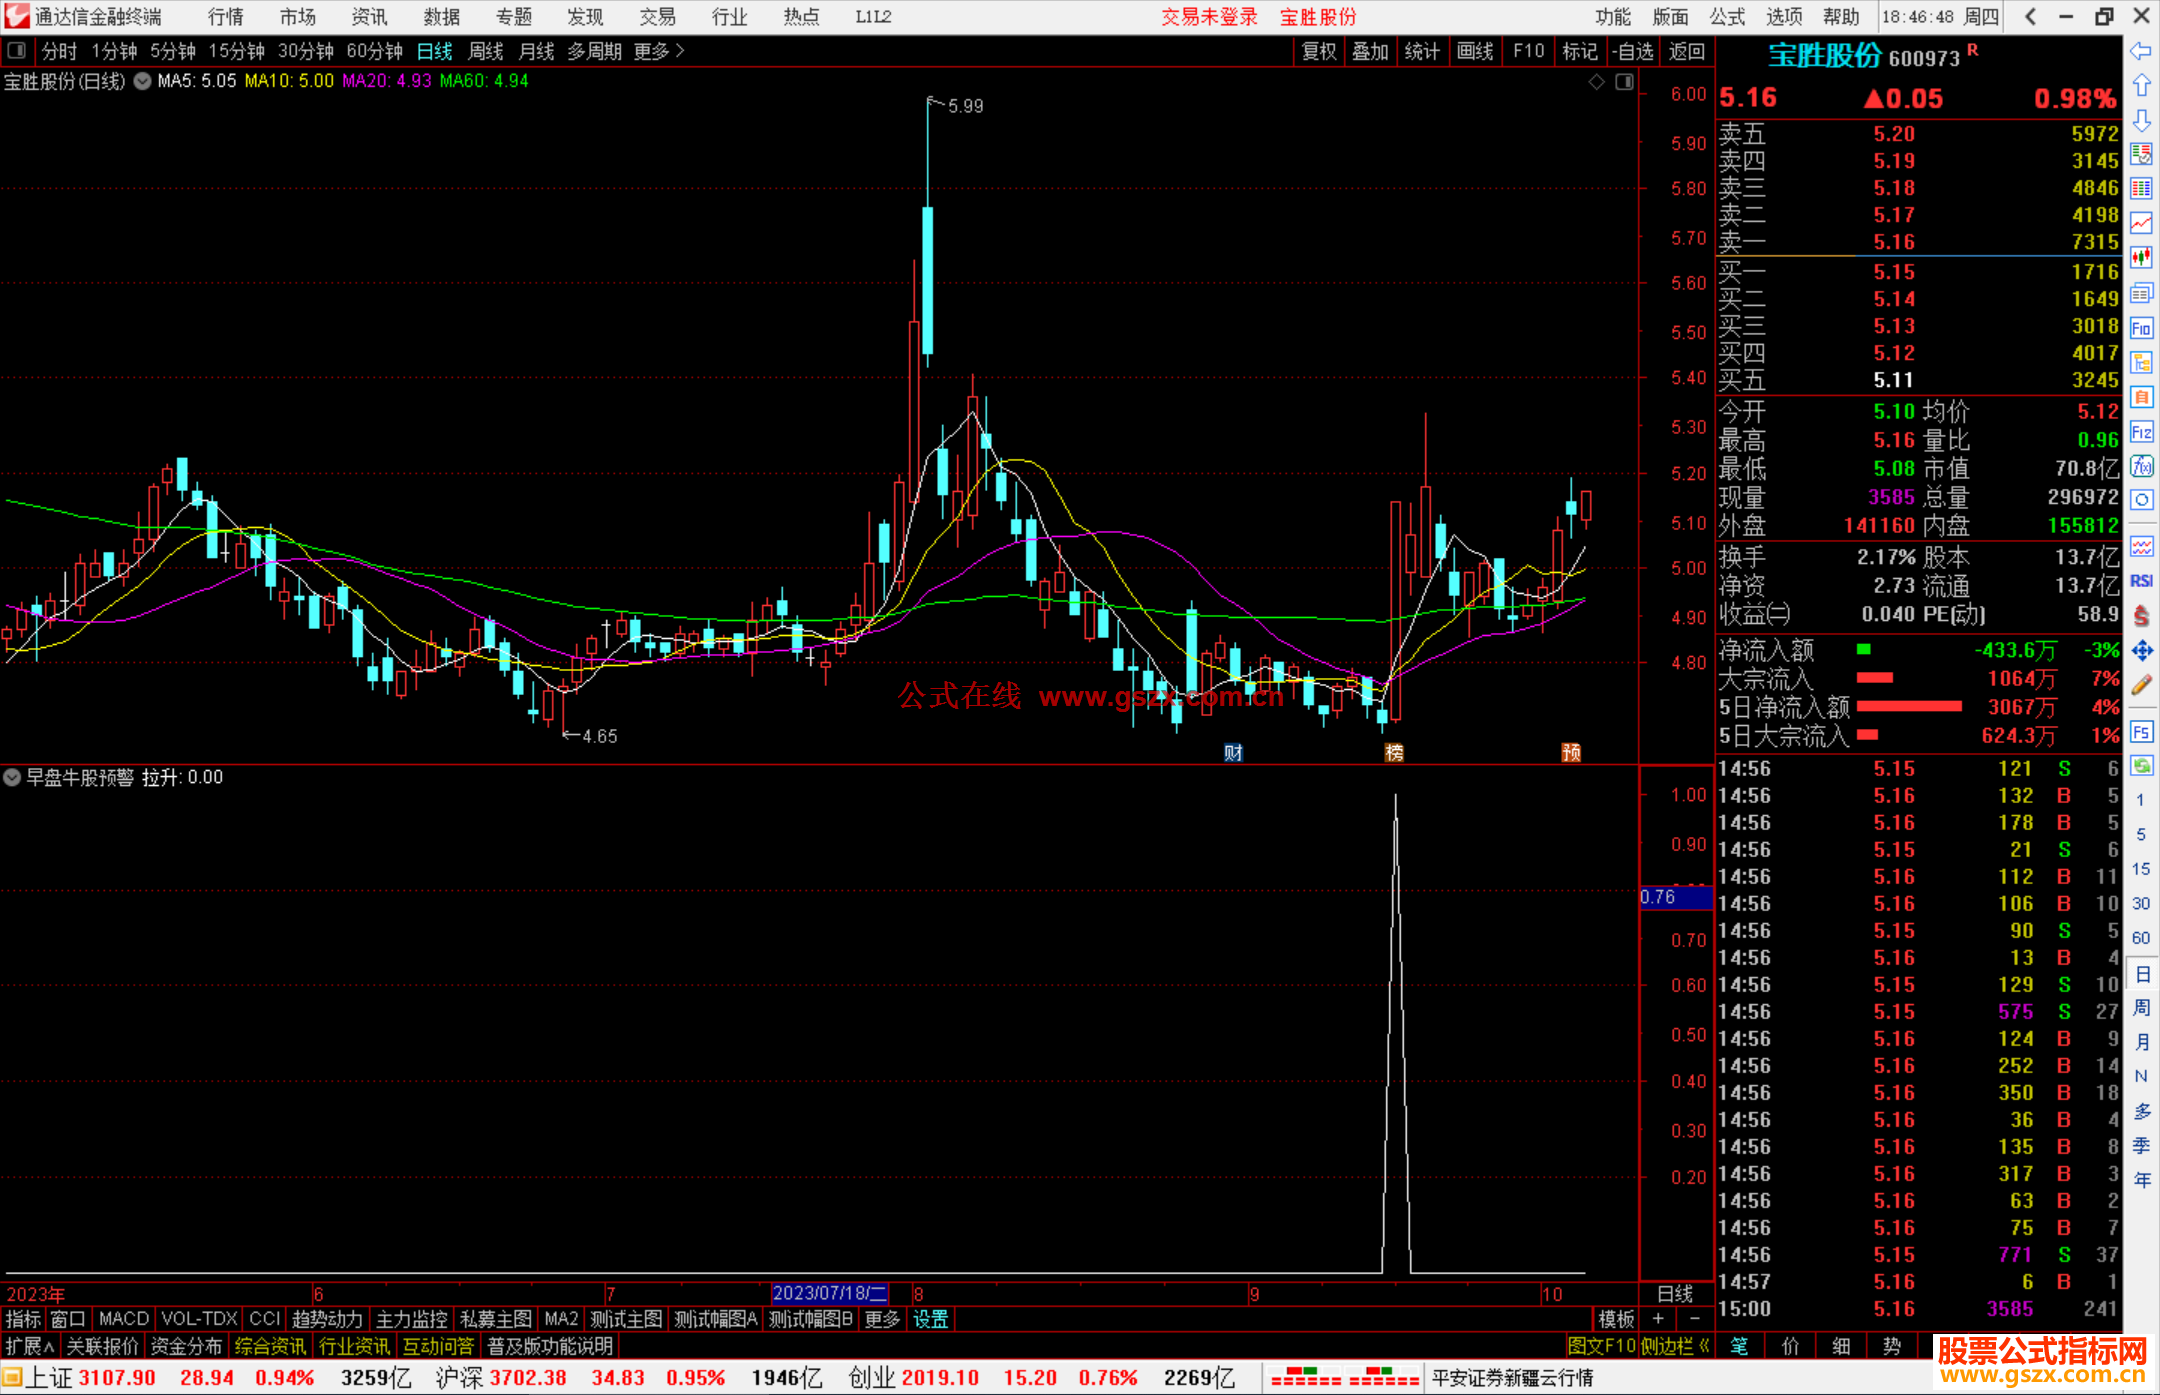The width and height of the screenshot is (2160, 1395).
Task: Switch to the MACD indicator tab
Action: point(123,1319)
